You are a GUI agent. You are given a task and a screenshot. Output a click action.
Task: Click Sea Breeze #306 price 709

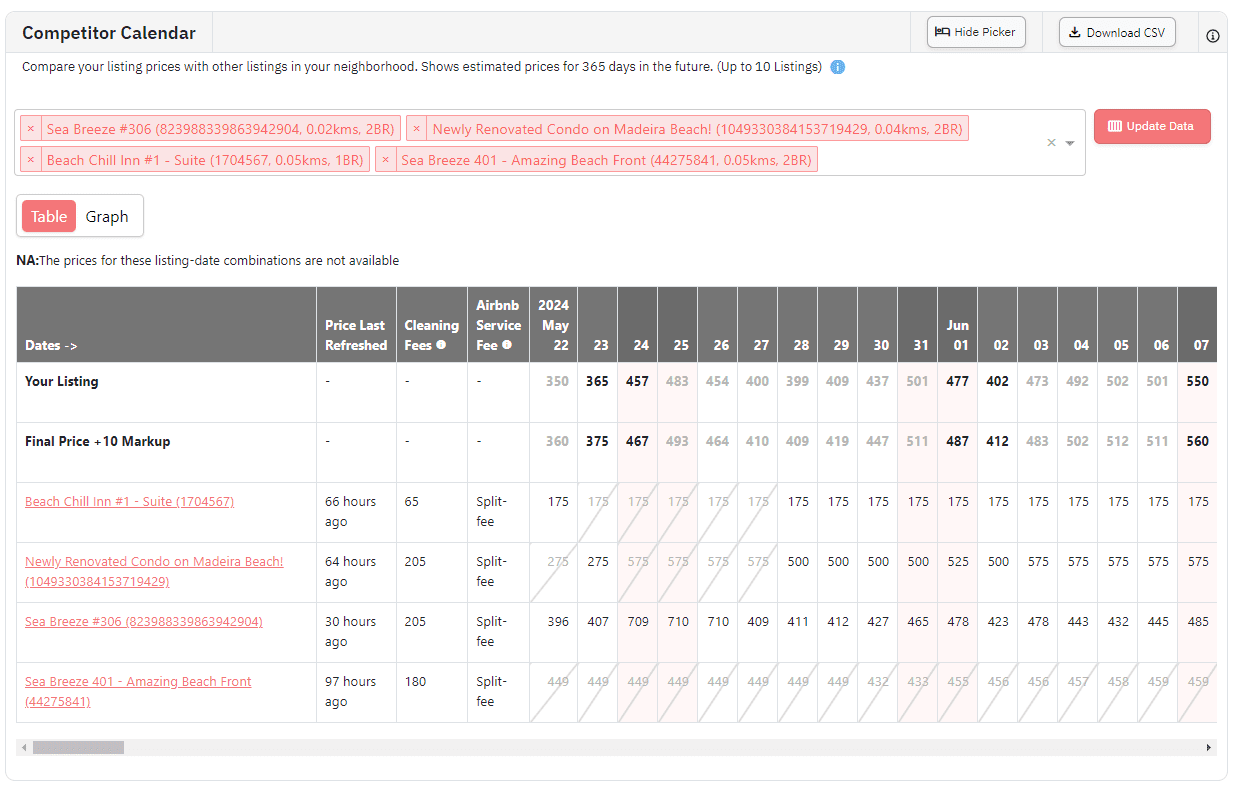[637, 621]
